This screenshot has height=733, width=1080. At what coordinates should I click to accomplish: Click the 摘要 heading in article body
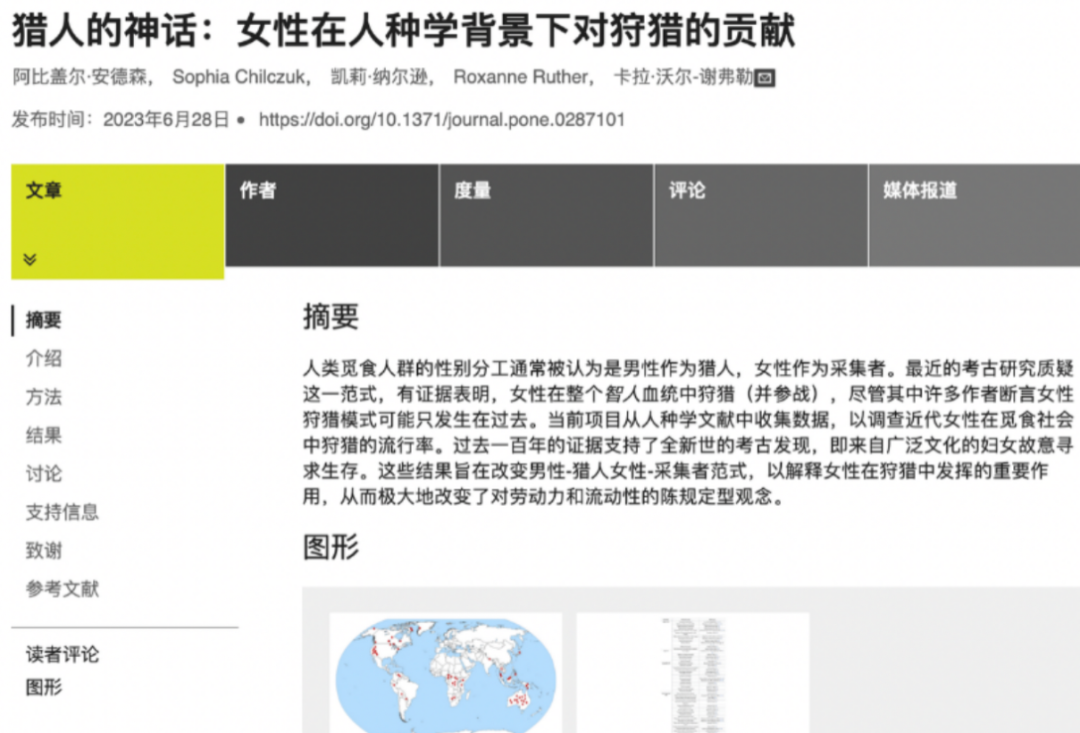(x=331, y=316)
